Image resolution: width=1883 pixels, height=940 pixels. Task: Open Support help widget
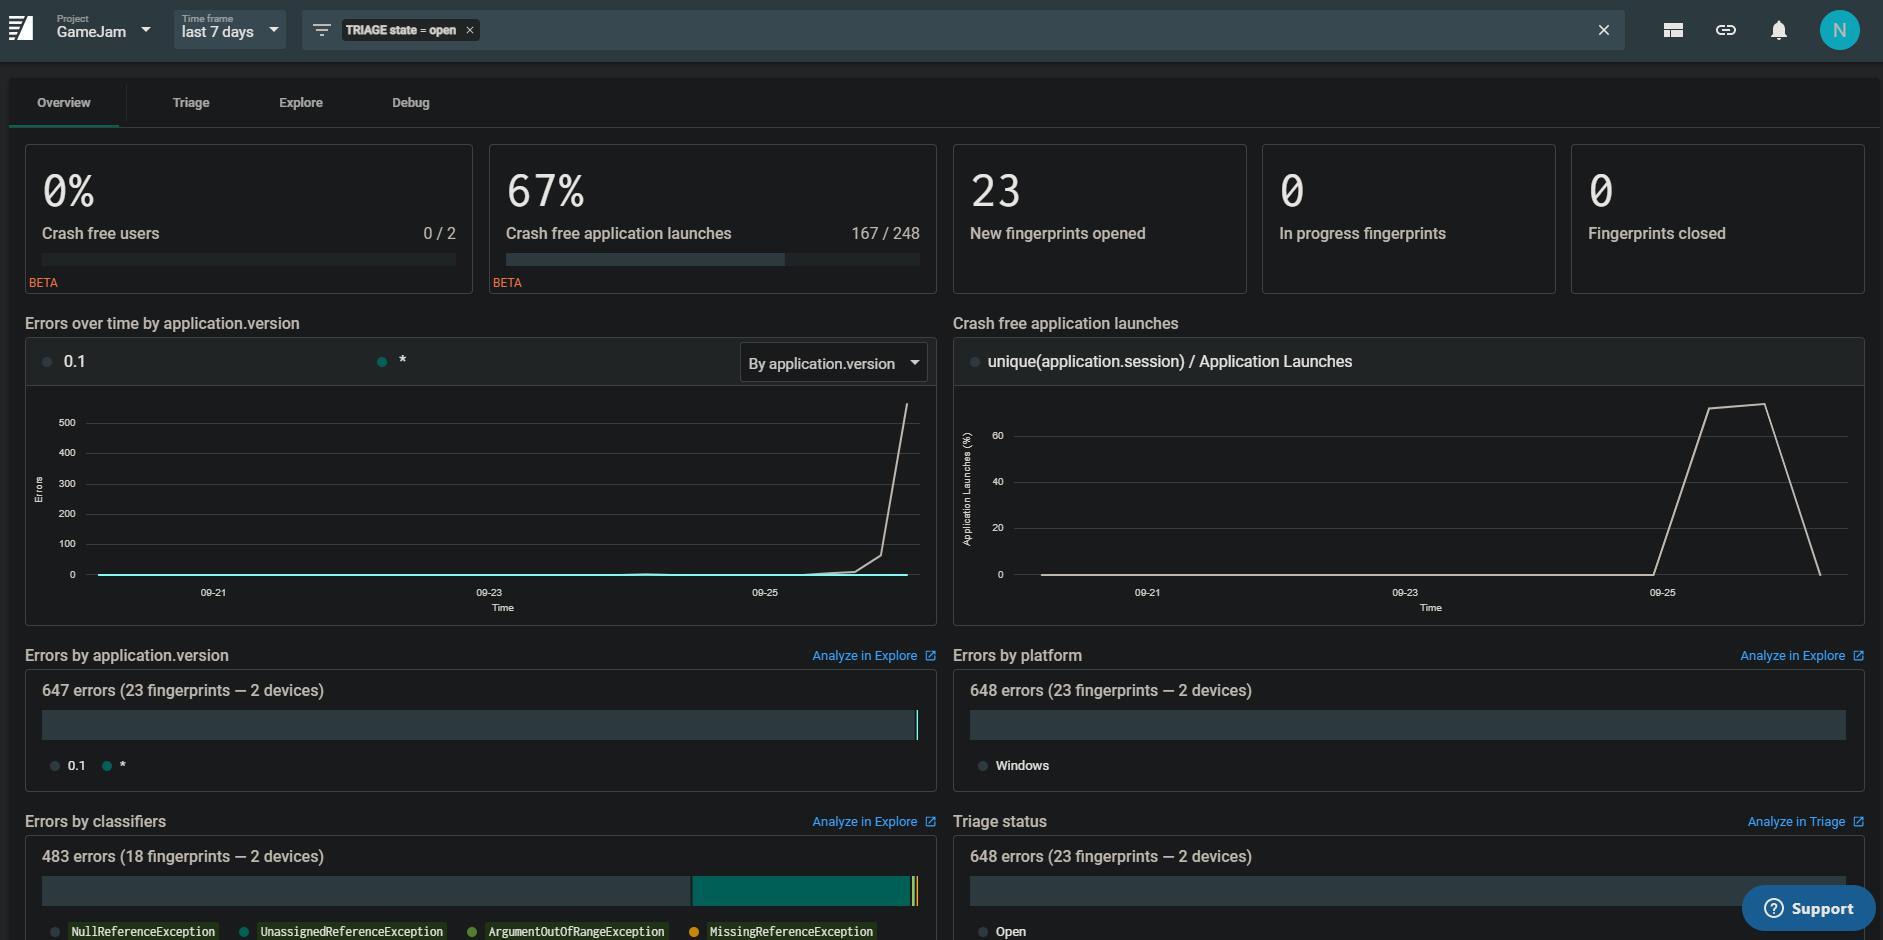coord(1808,908)
